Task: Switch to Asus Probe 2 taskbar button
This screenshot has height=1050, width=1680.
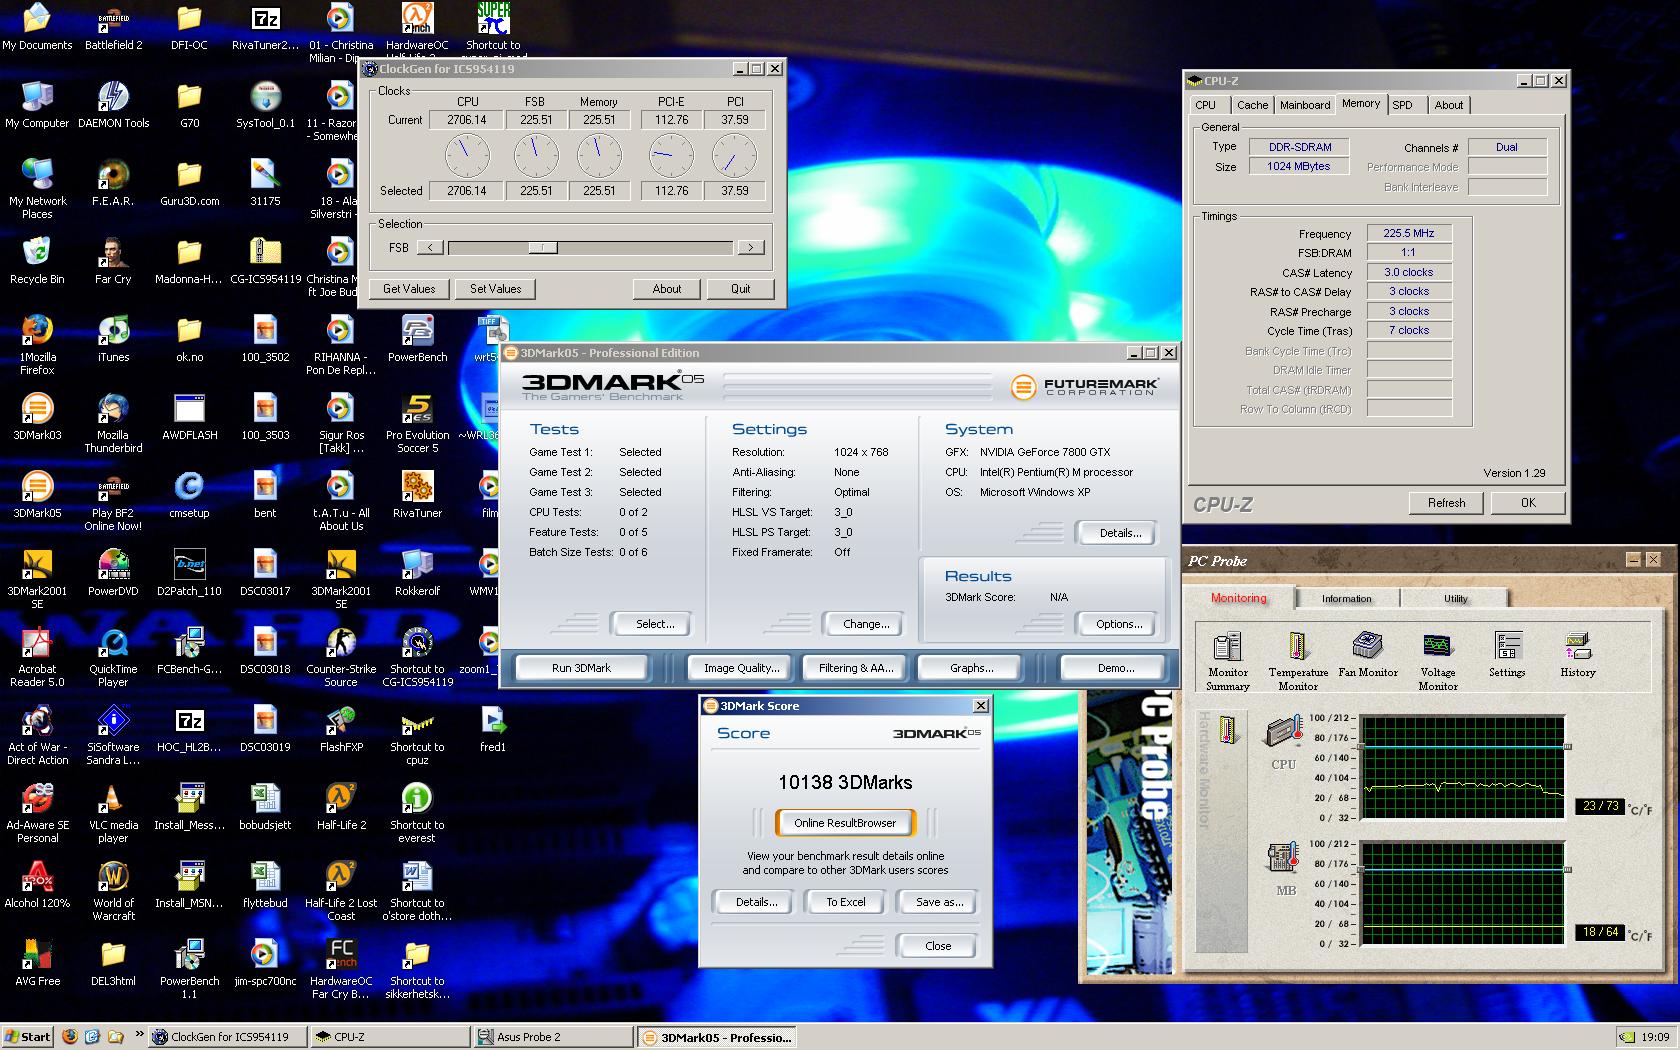Action: pos(552,1037)
